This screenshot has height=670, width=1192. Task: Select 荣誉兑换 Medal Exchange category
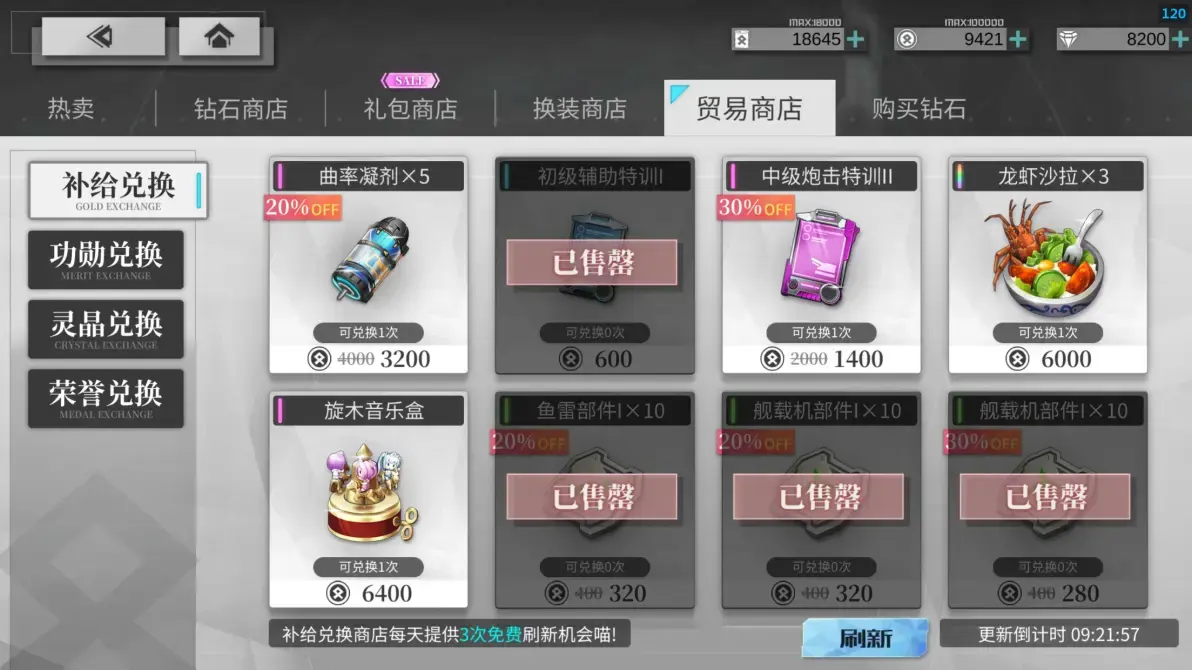(x=106, y=399)
